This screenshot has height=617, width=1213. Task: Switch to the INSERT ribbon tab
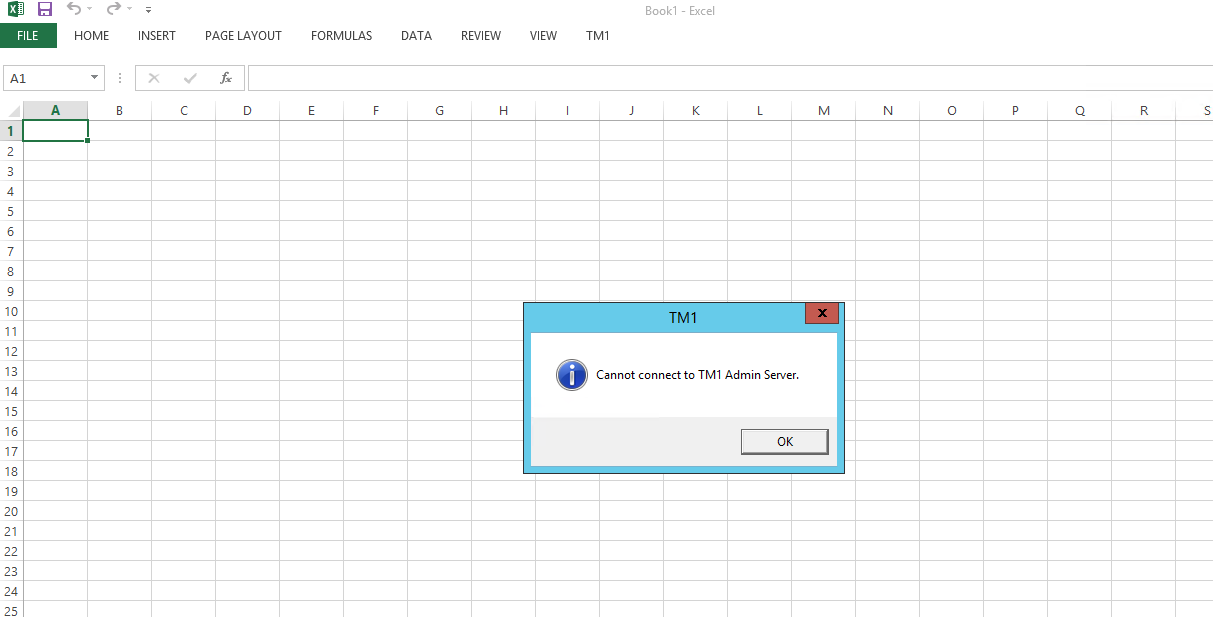(x=157, y=35)
